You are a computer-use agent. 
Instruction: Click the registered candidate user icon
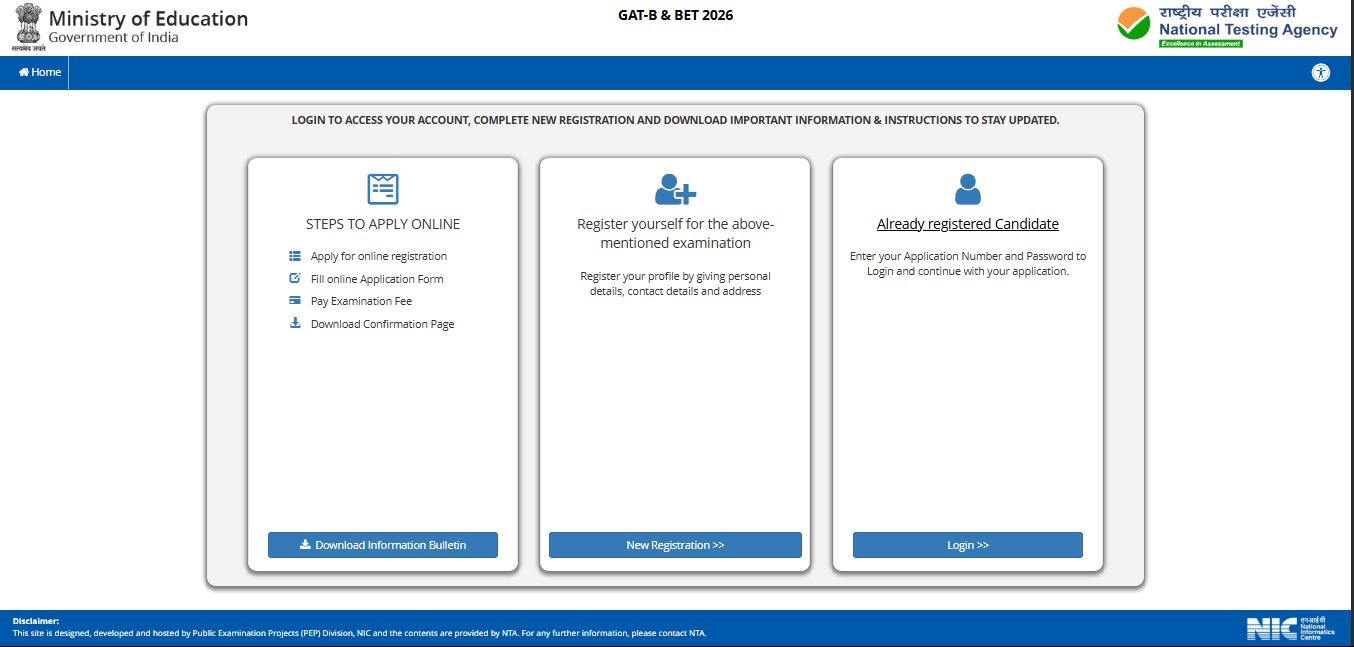coord(967,189)
